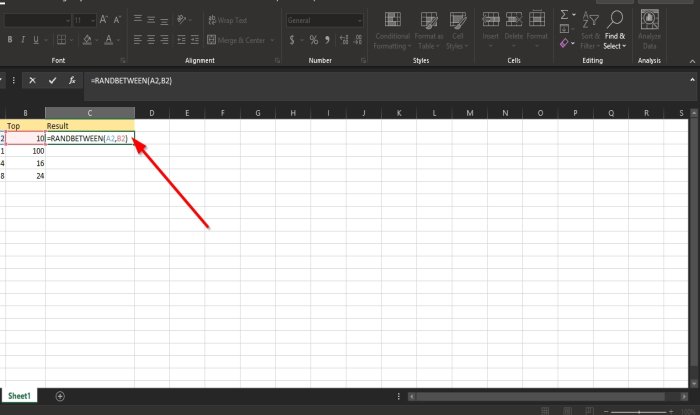Click the Orientation text rotation icon

tap(182, 19)
